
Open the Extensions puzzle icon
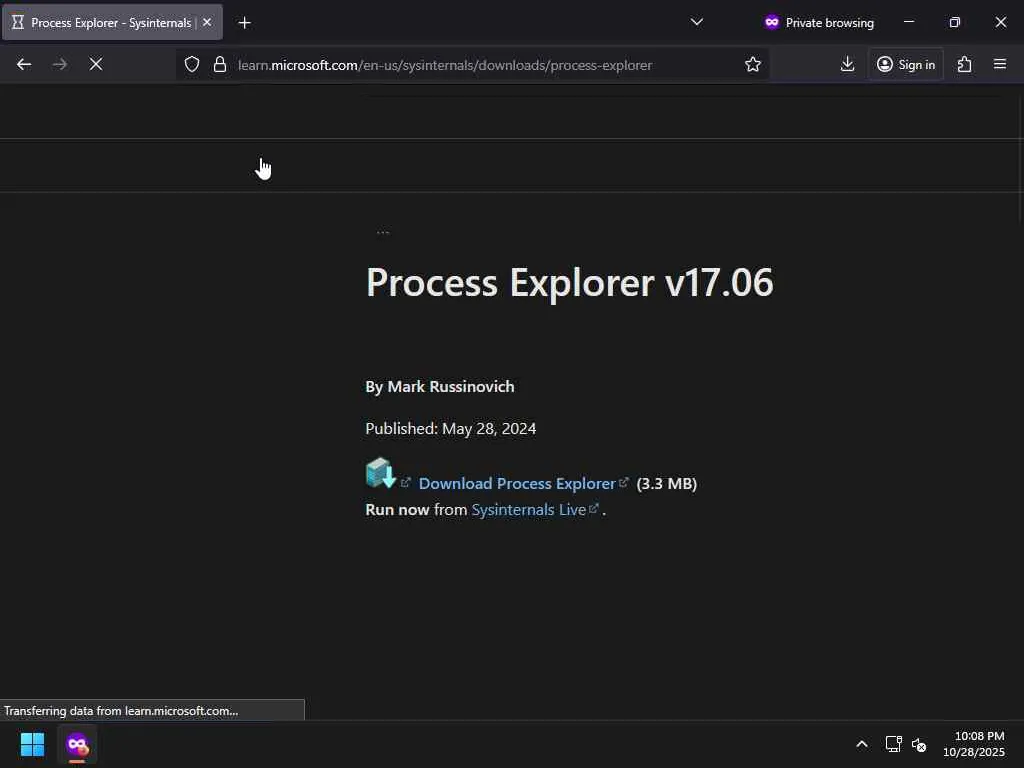[x=964, y=64]
